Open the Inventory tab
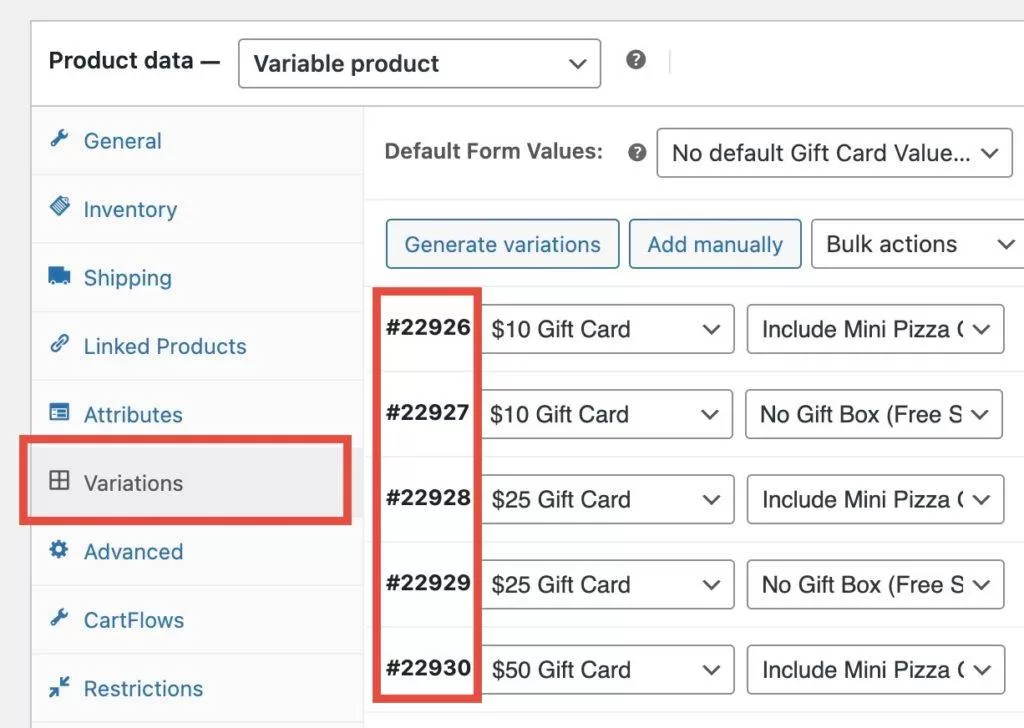The width and height of the screenshot is (1024, 728). pos(130,209)
